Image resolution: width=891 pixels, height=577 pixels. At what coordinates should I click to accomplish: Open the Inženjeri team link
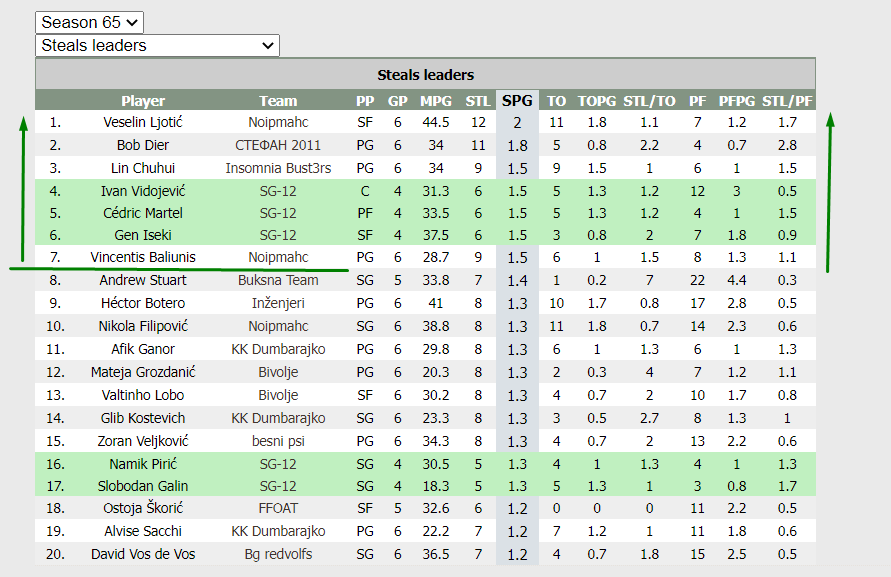coord(278,303)
